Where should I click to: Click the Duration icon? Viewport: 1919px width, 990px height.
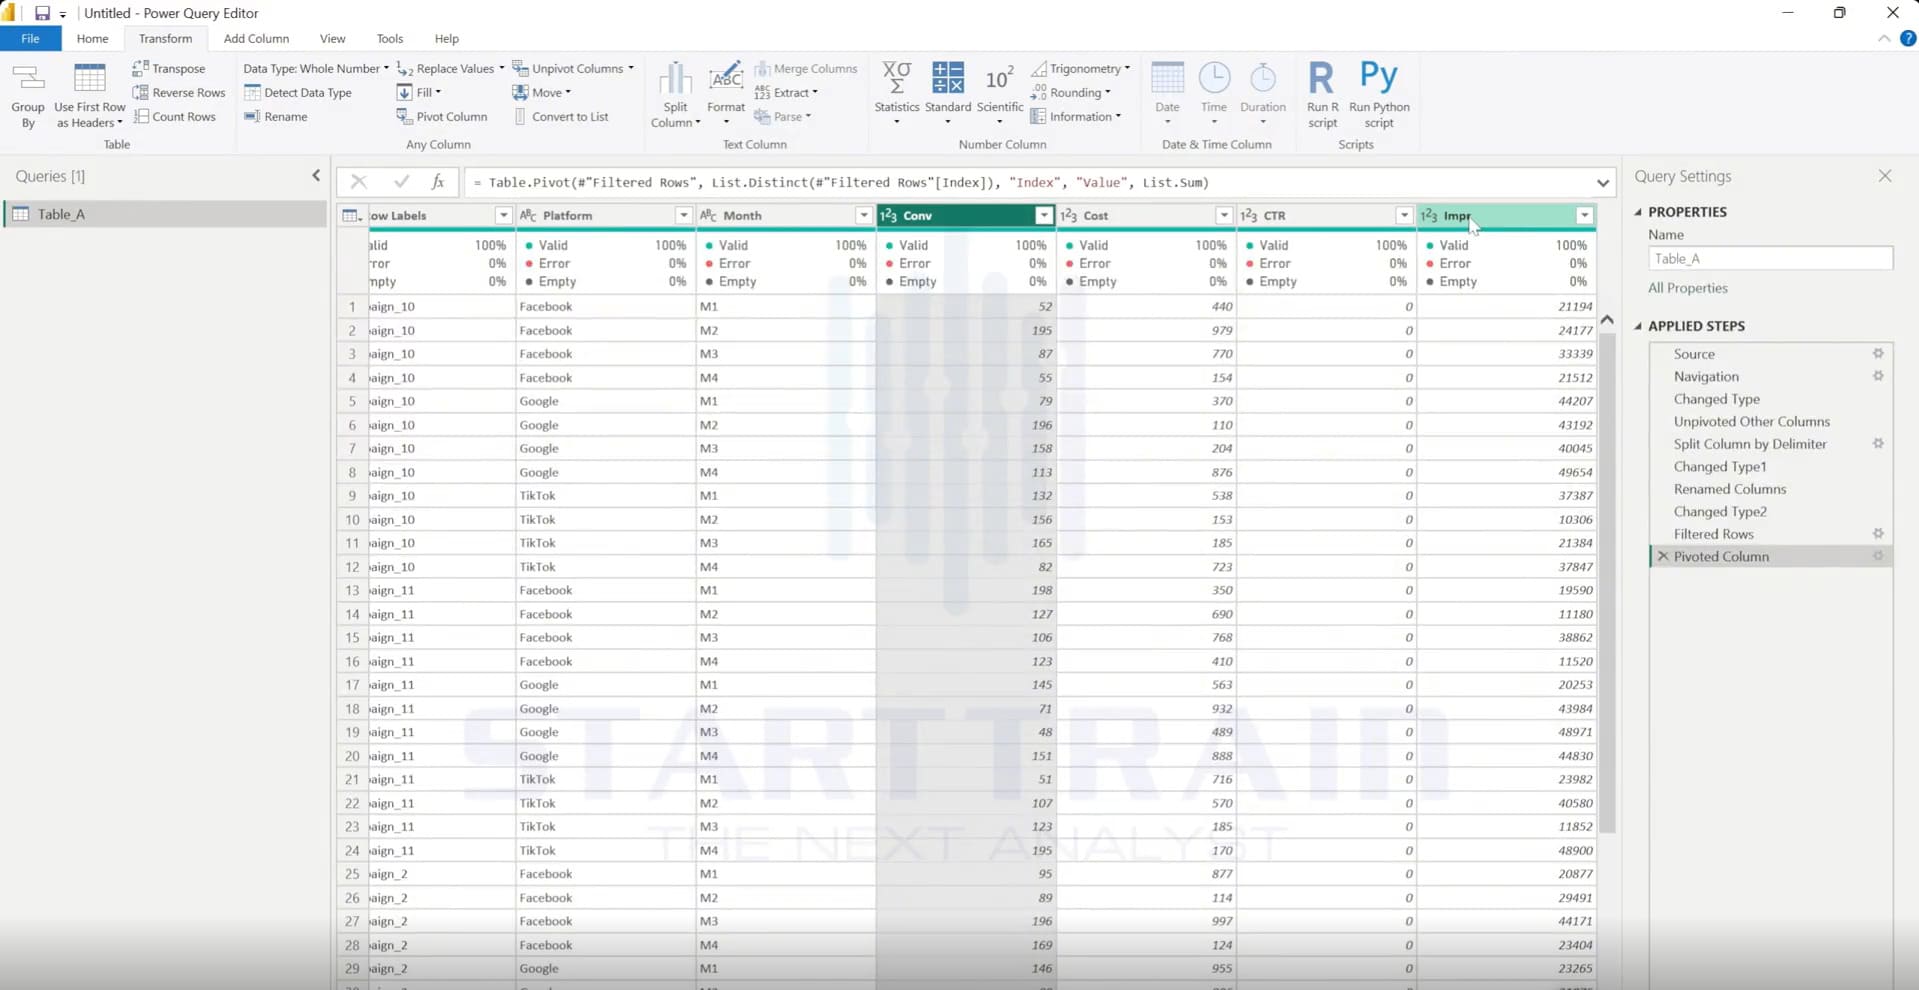(x=1263, y=78)
